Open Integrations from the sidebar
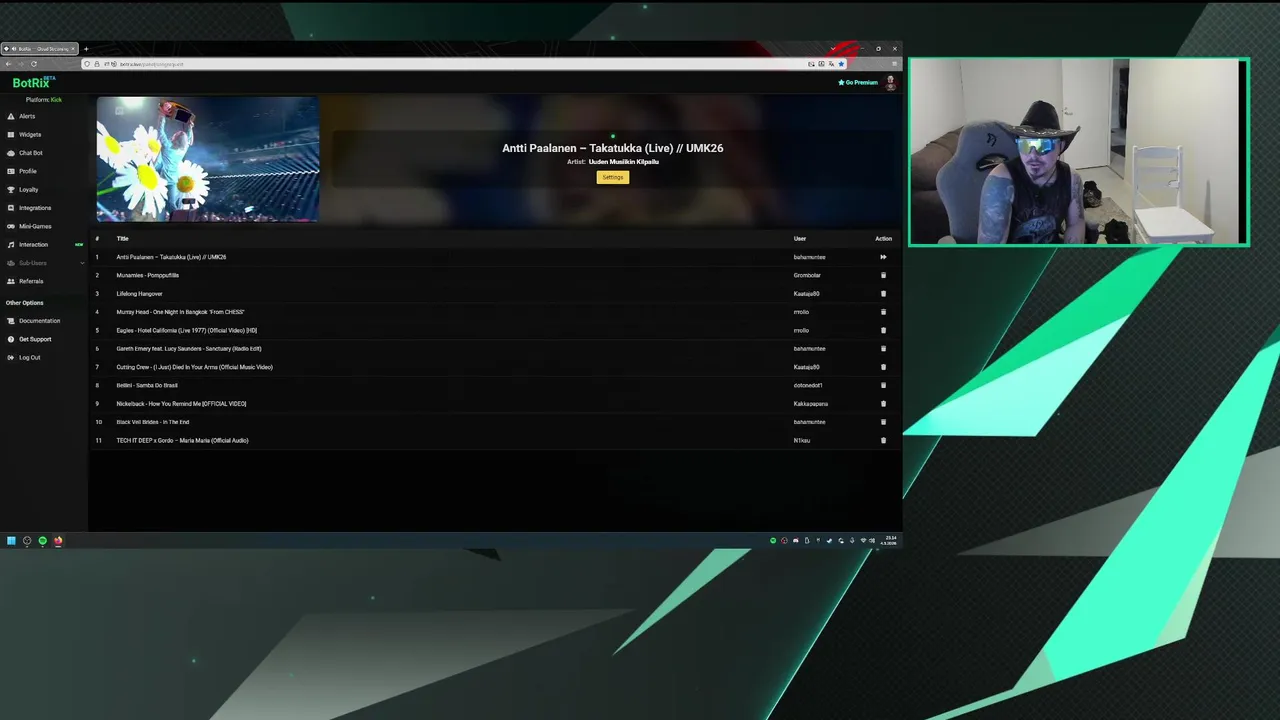 pyautogui.click(x=35, y=208)
